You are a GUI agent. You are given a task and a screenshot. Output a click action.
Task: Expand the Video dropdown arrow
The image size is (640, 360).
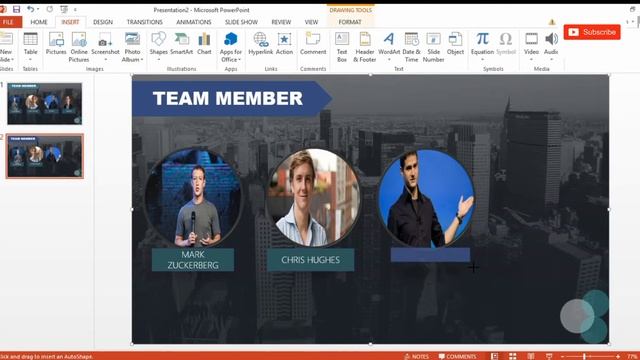pos(531,60)
